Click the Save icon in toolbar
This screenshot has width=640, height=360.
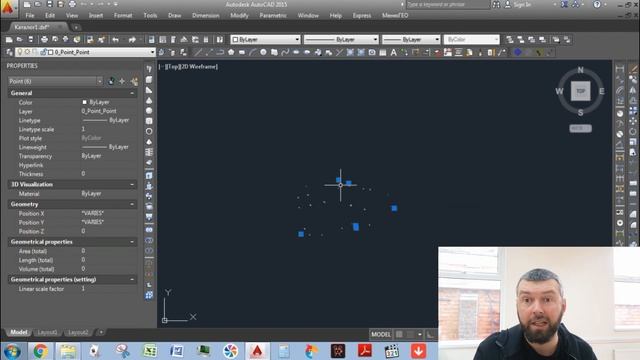[x=31, y=40]
